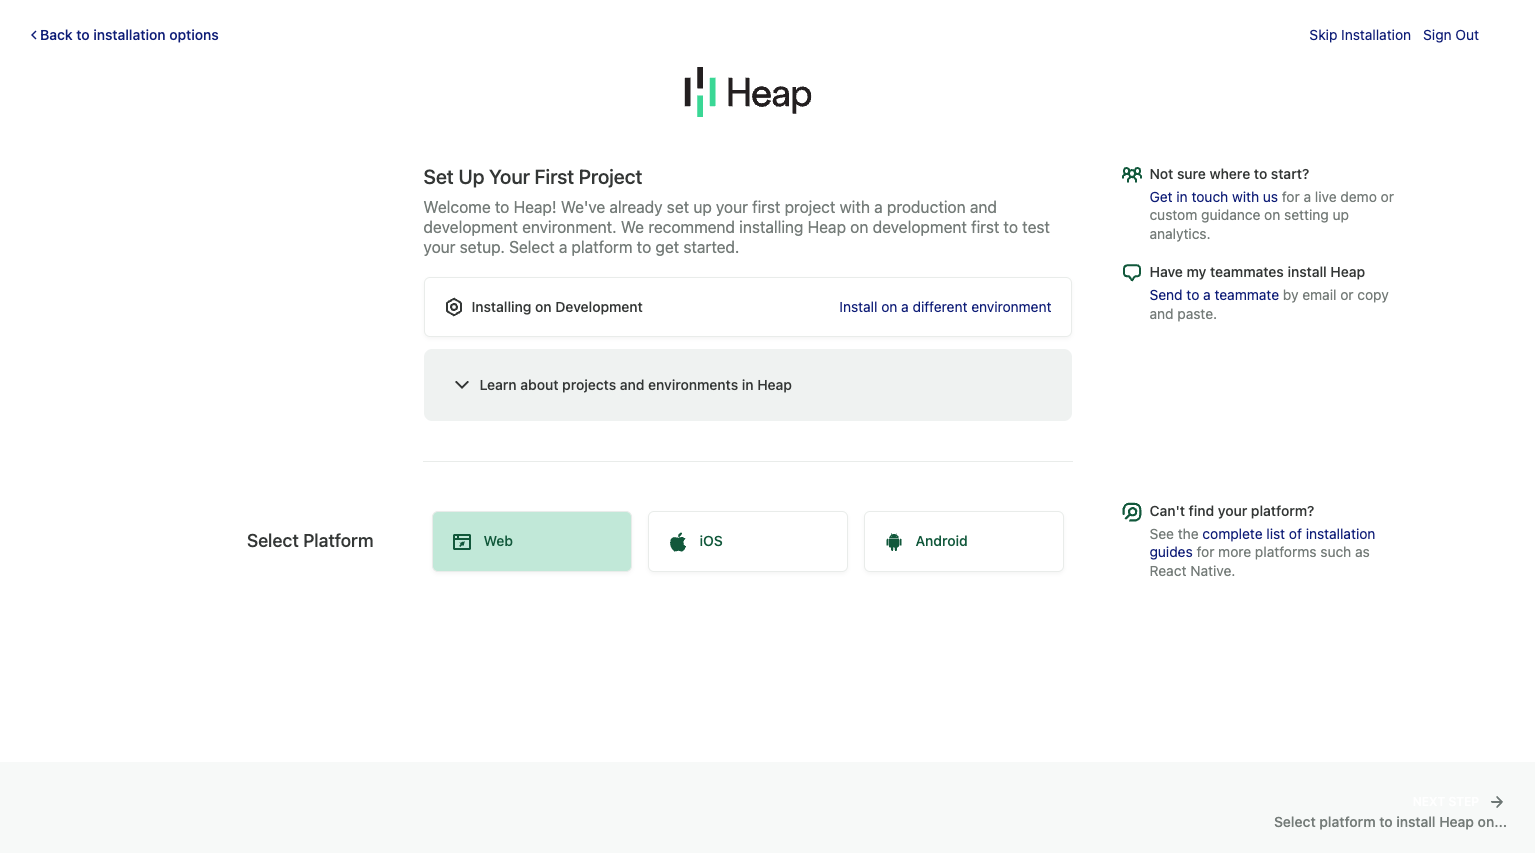Open 'Install on a different environment'
The width and height of the screenshot is (1535, 853).
944,307
